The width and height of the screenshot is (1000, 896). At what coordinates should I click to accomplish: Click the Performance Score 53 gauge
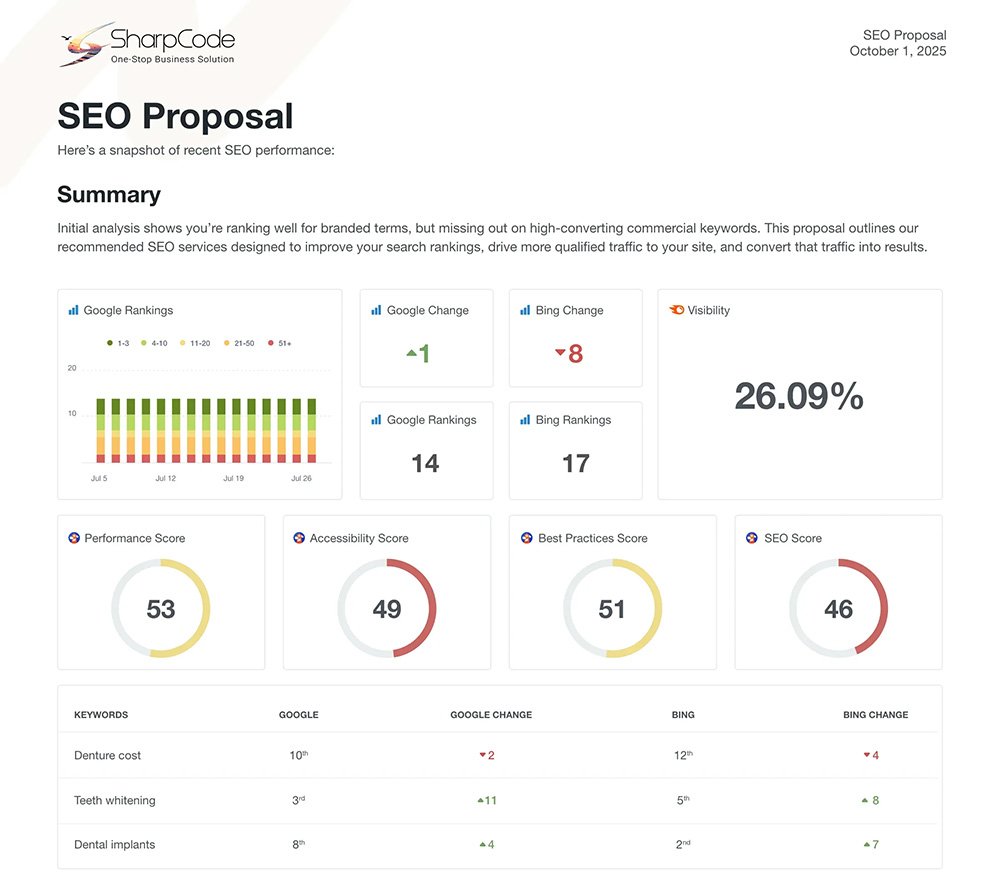(161, 608)
